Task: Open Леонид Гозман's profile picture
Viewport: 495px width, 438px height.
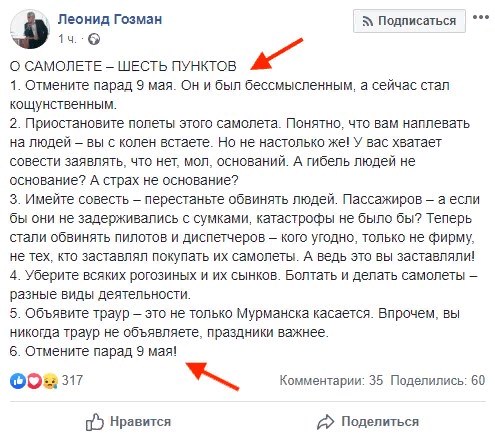Action: (30, 29)
